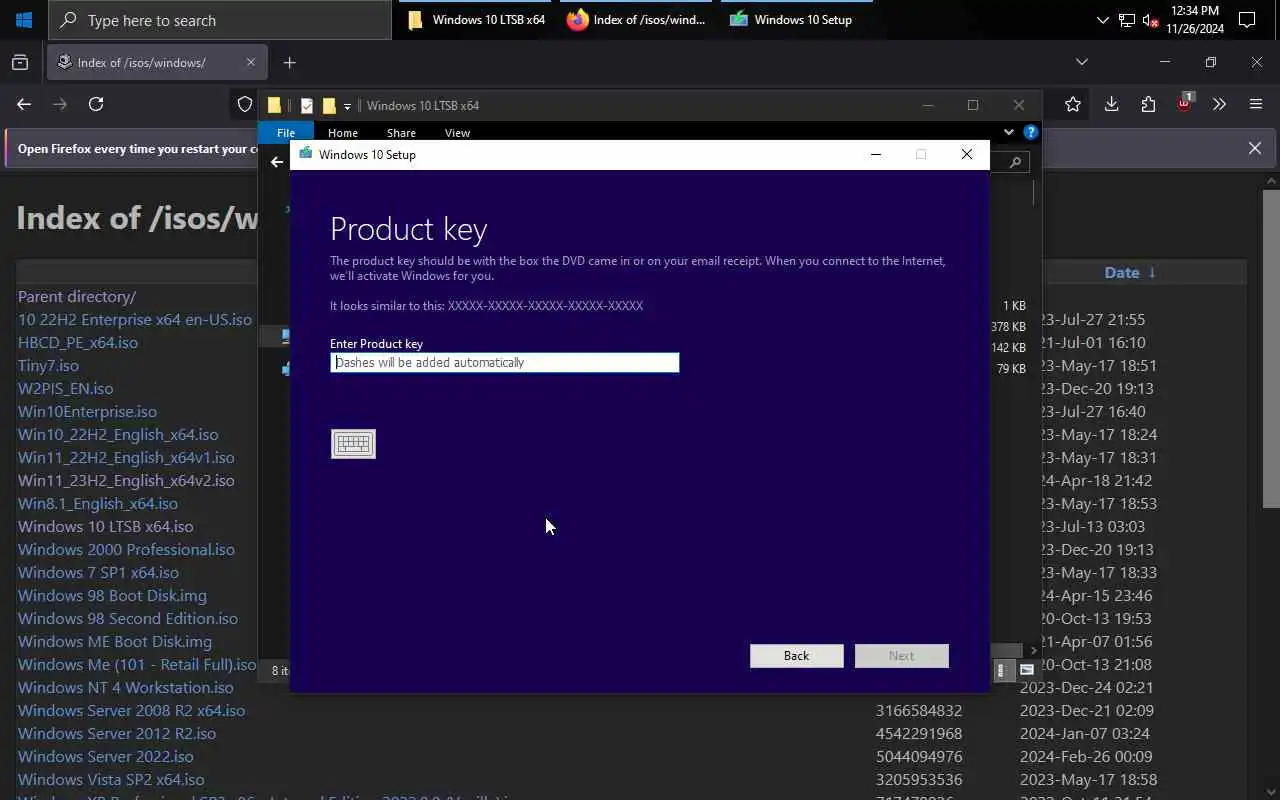Open Win10_22H2_English_x64.iso link
The image size is (1280, 800).
[118, 434]
